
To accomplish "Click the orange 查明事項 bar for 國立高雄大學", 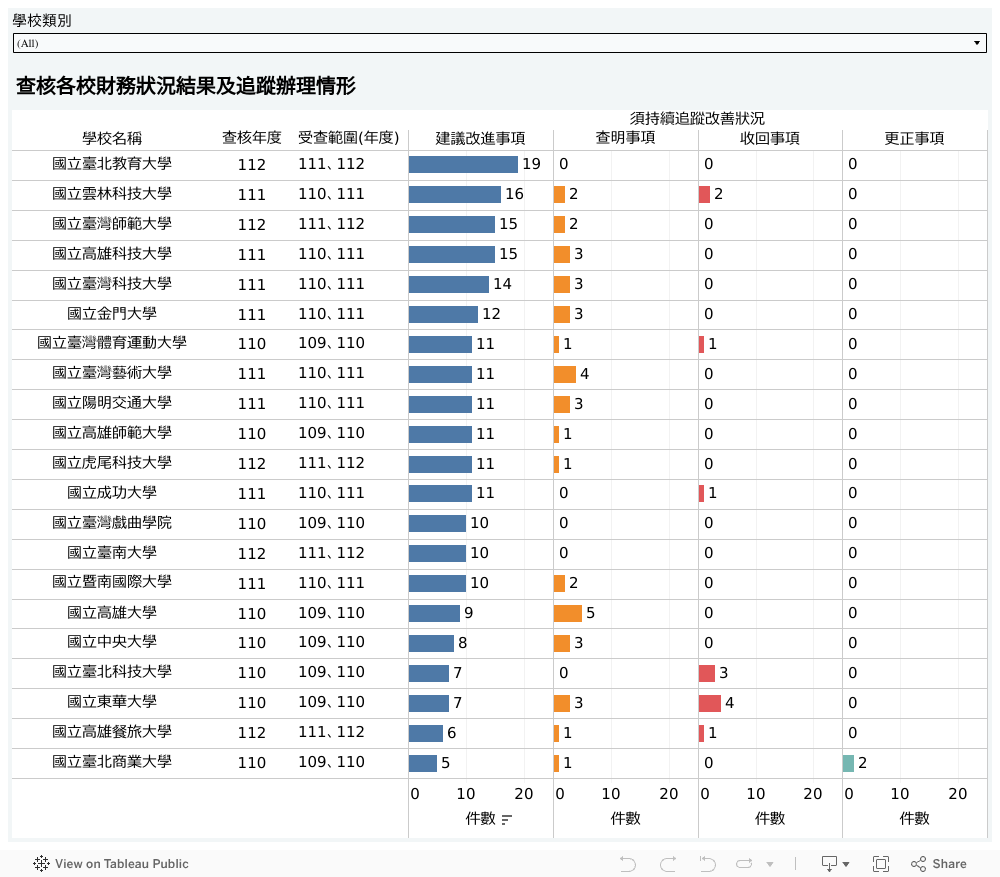I will pos(568,613).
